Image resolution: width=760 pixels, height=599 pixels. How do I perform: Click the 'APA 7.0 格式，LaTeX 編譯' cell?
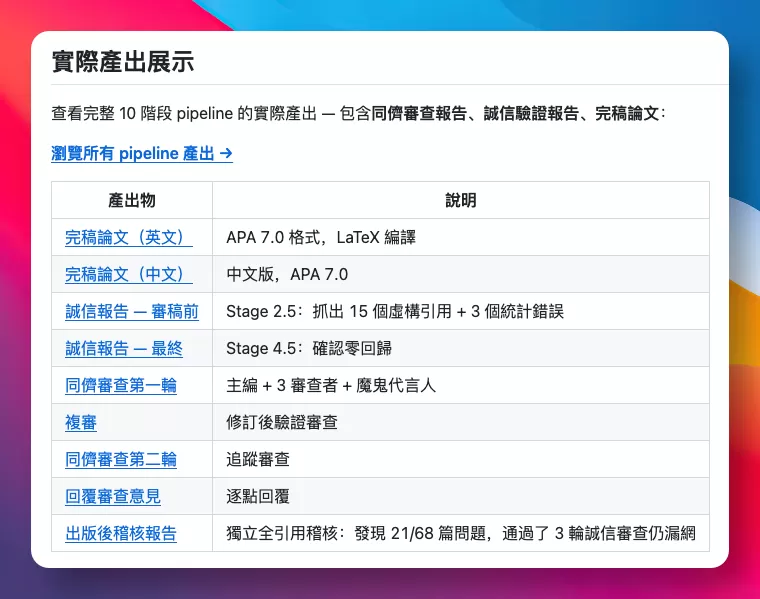[x=461, y=237]
